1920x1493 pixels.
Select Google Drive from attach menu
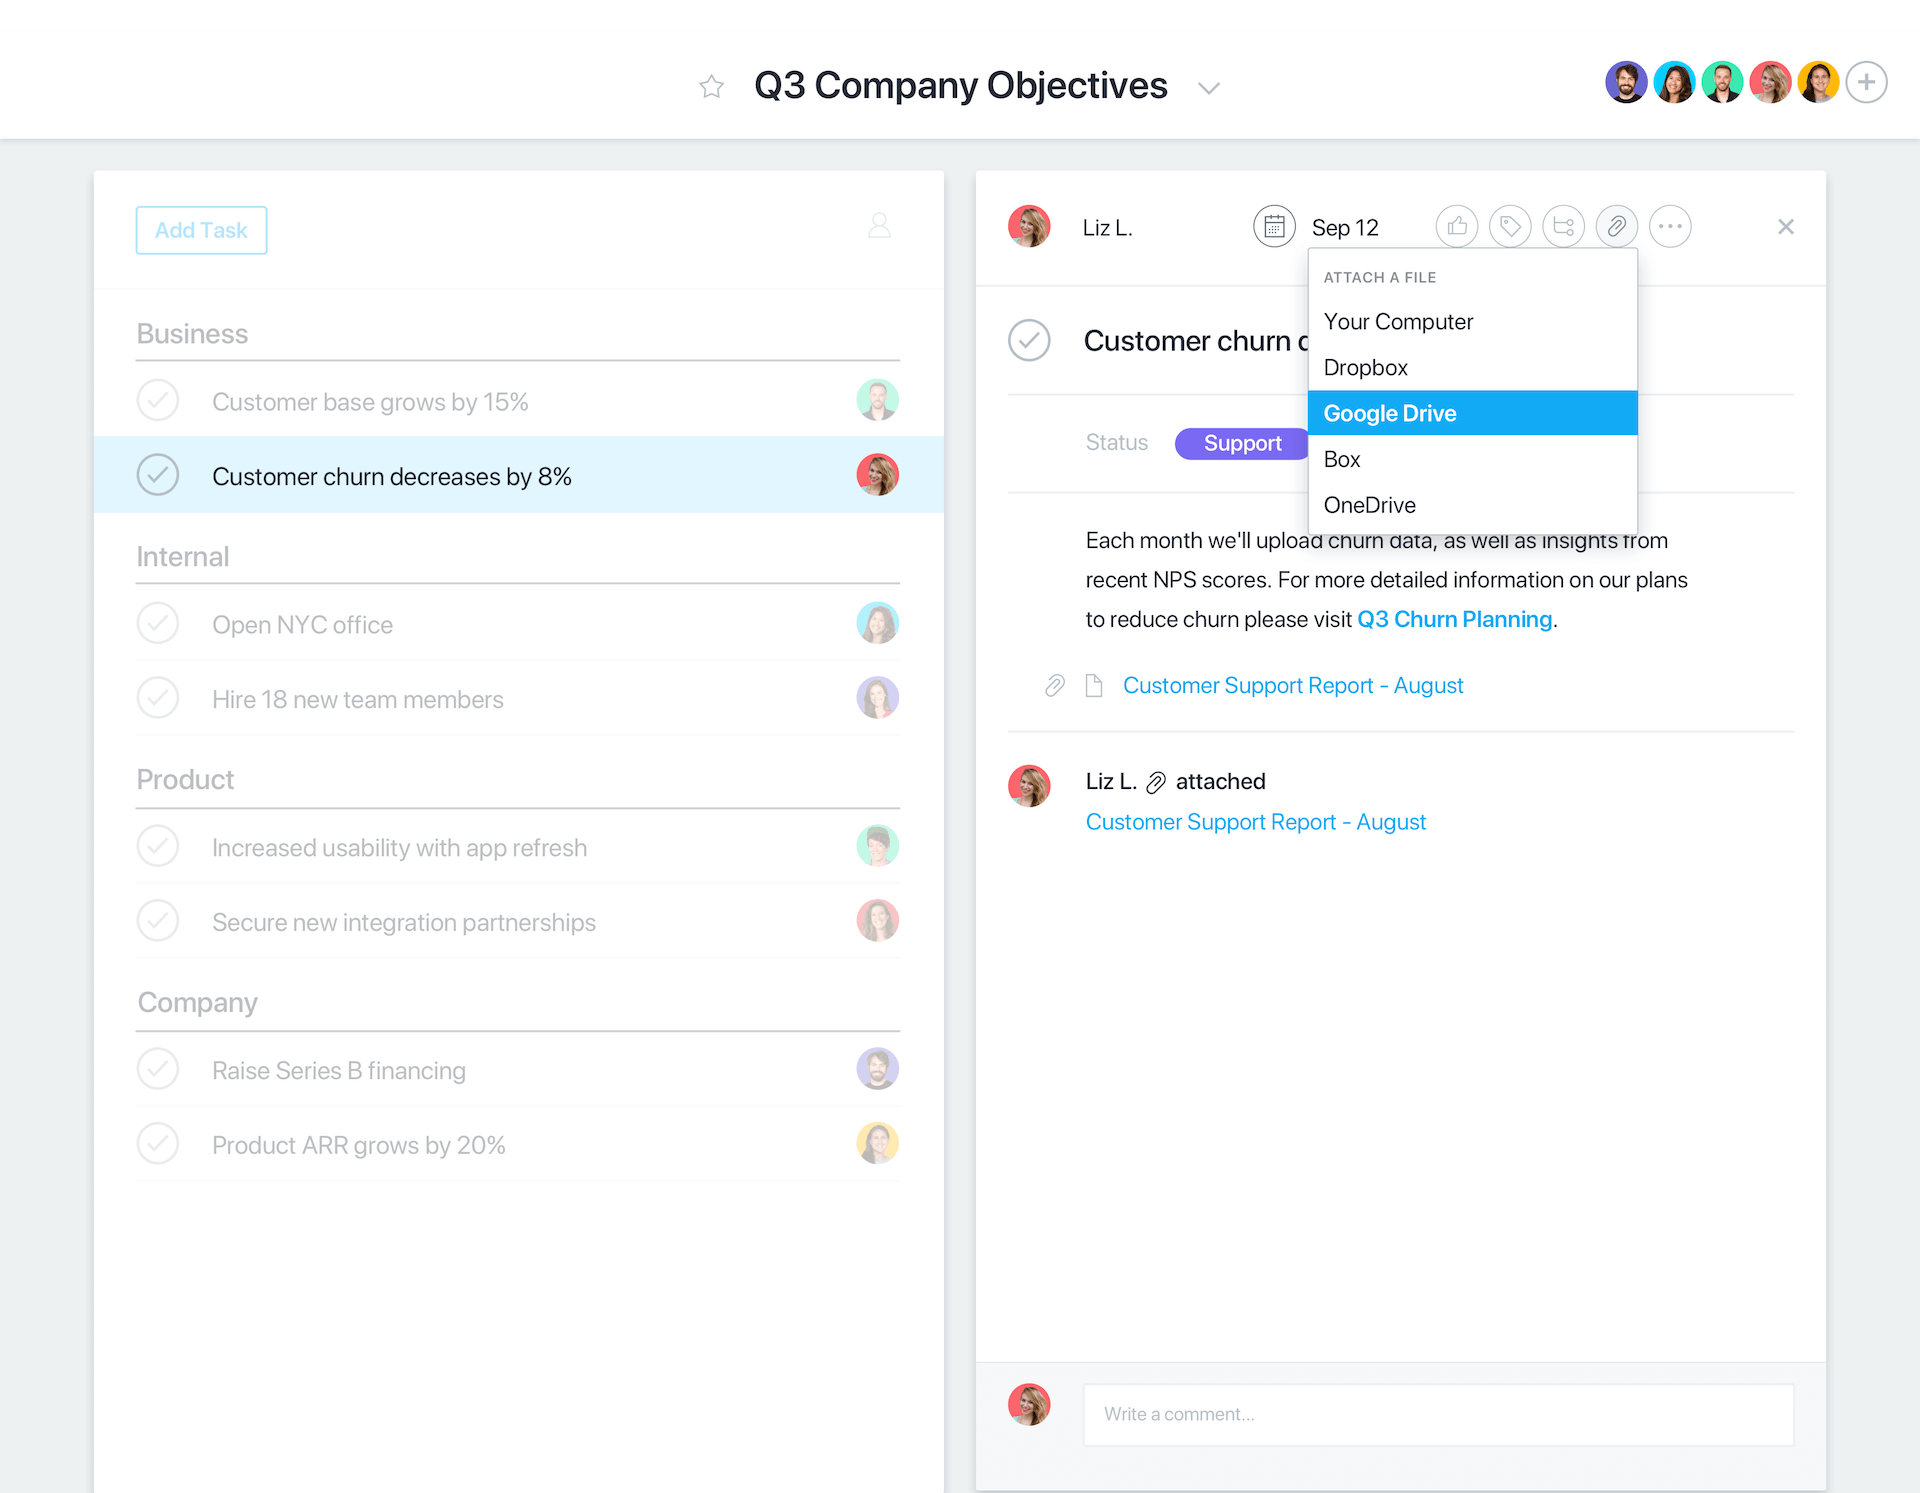click(x=1472, y=413)
